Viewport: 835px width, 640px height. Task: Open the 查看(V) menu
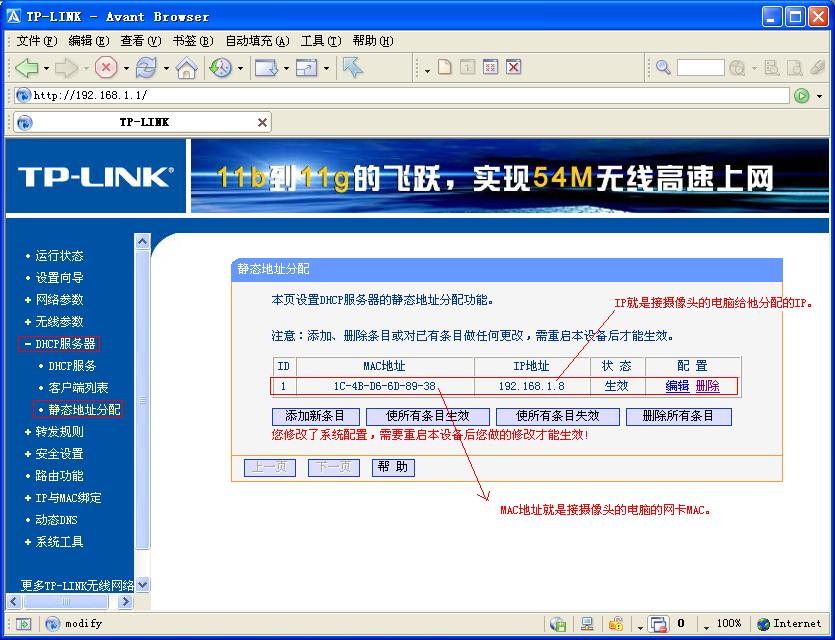click(x=141, y=41)
